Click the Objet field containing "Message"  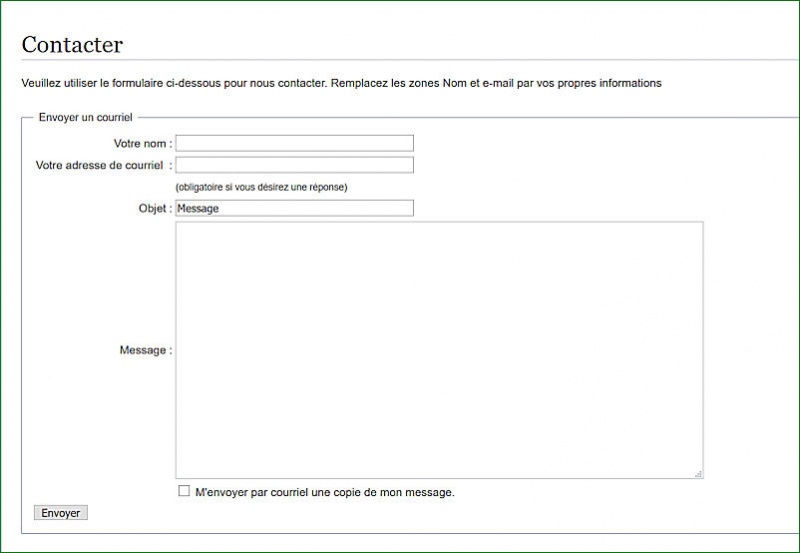click(x=294, y=208)
